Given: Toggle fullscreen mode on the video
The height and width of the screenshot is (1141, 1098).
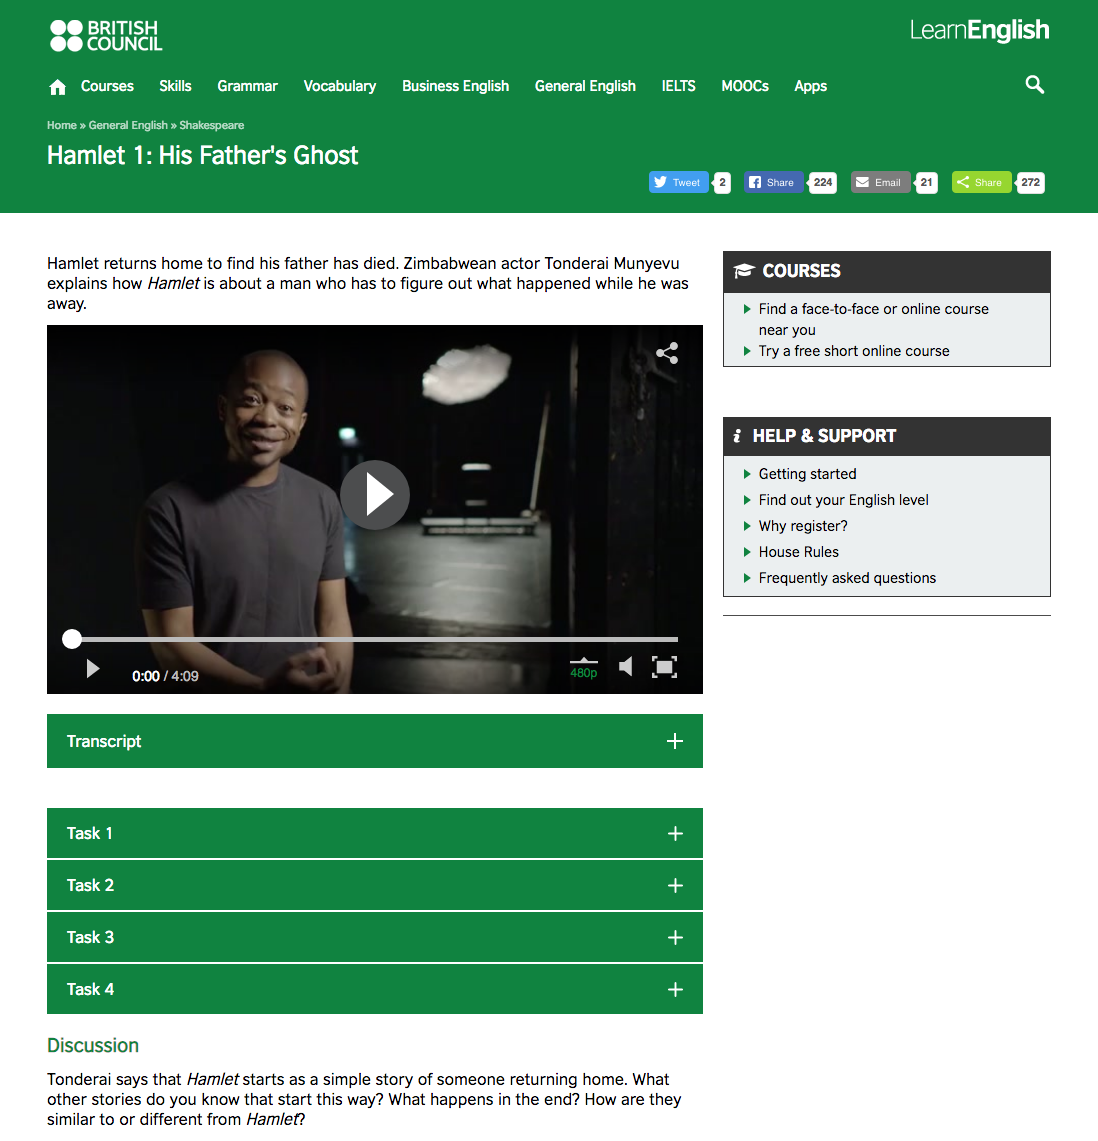Looking at the screenshot, I should pyautogui.click(x=664, y=667).
